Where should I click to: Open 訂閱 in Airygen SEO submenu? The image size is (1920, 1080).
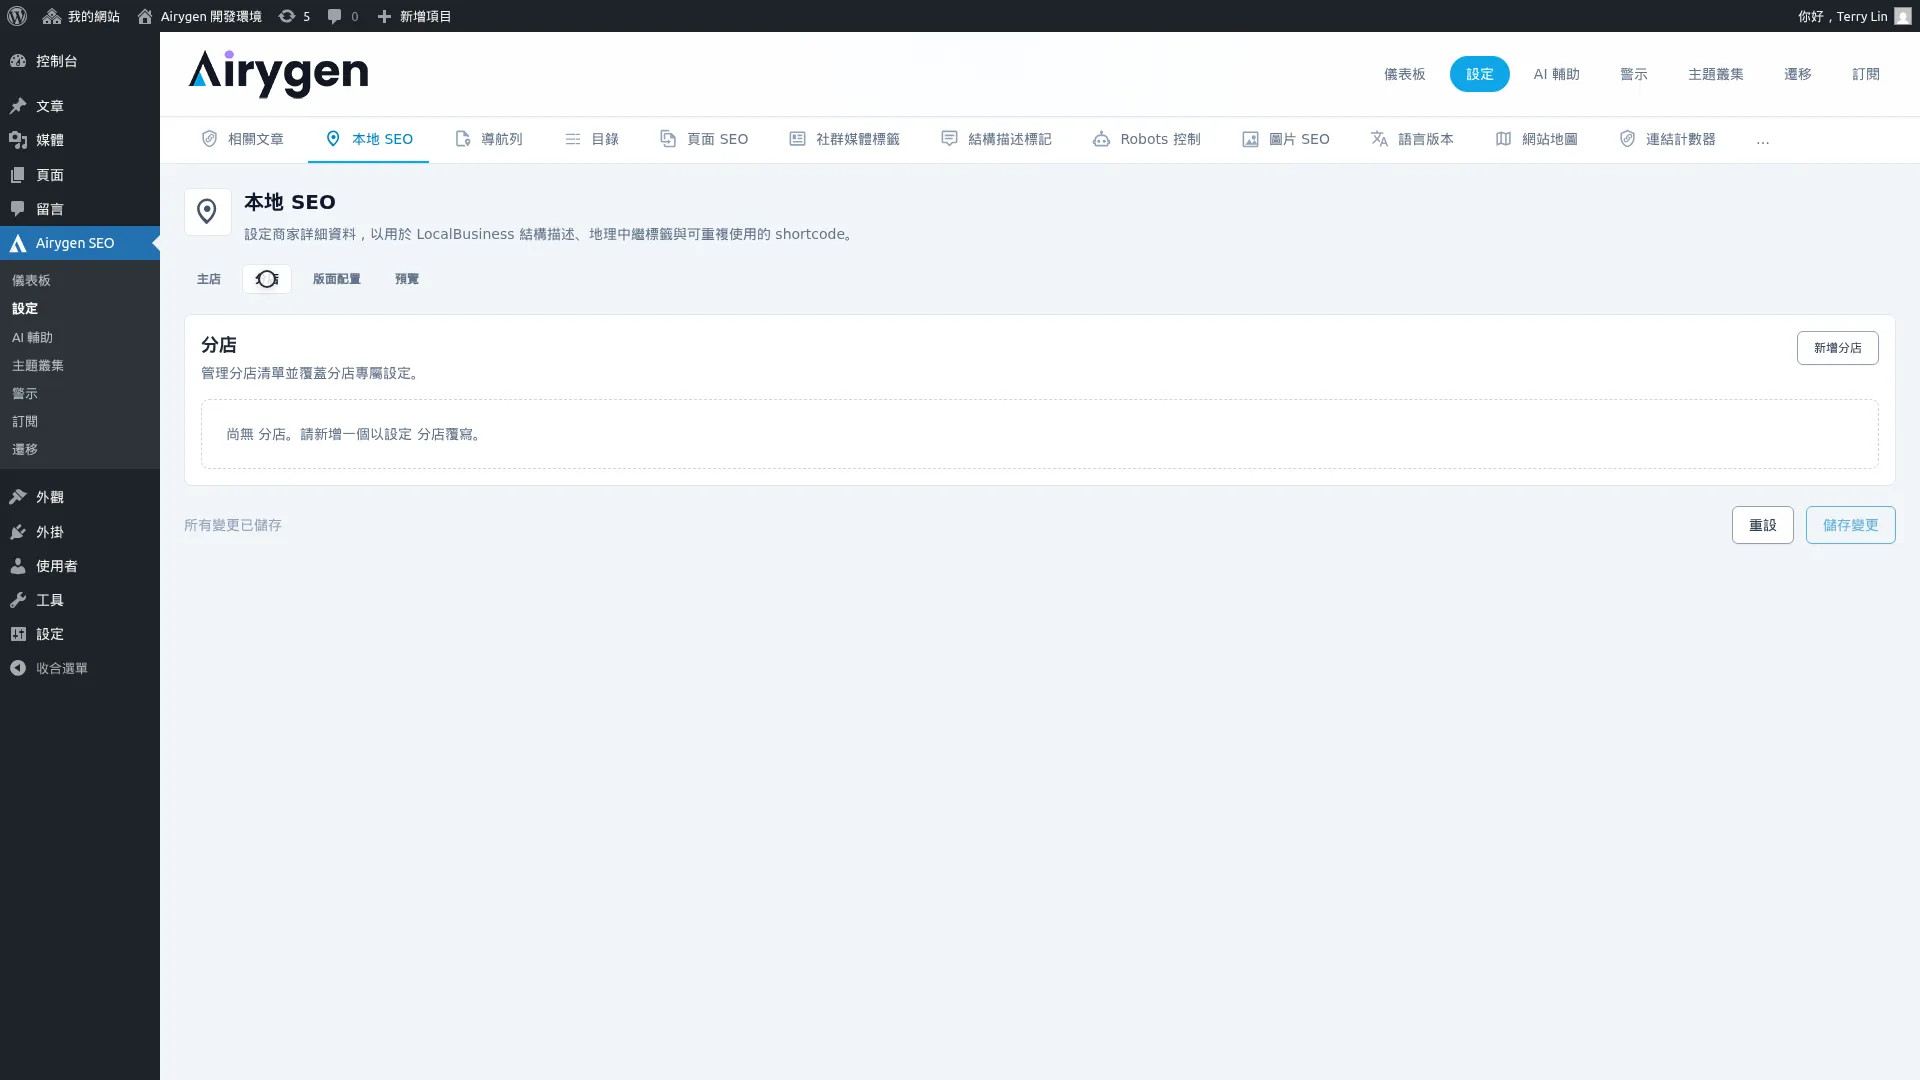(x=25, y=422)
